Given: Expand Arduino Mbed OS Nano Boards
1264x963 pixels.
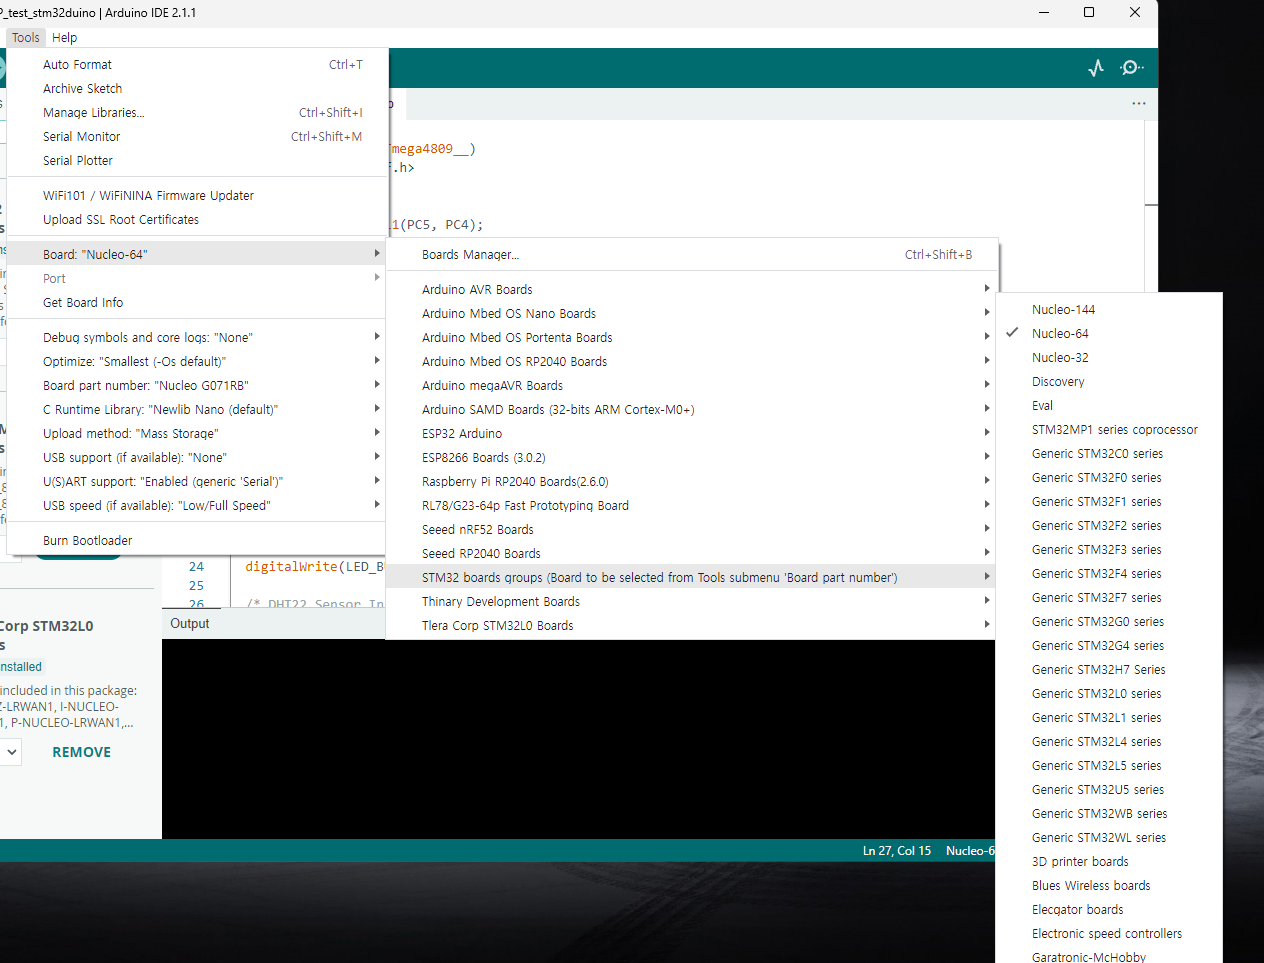Looking at the screenshot, I should tap(691, 314).
